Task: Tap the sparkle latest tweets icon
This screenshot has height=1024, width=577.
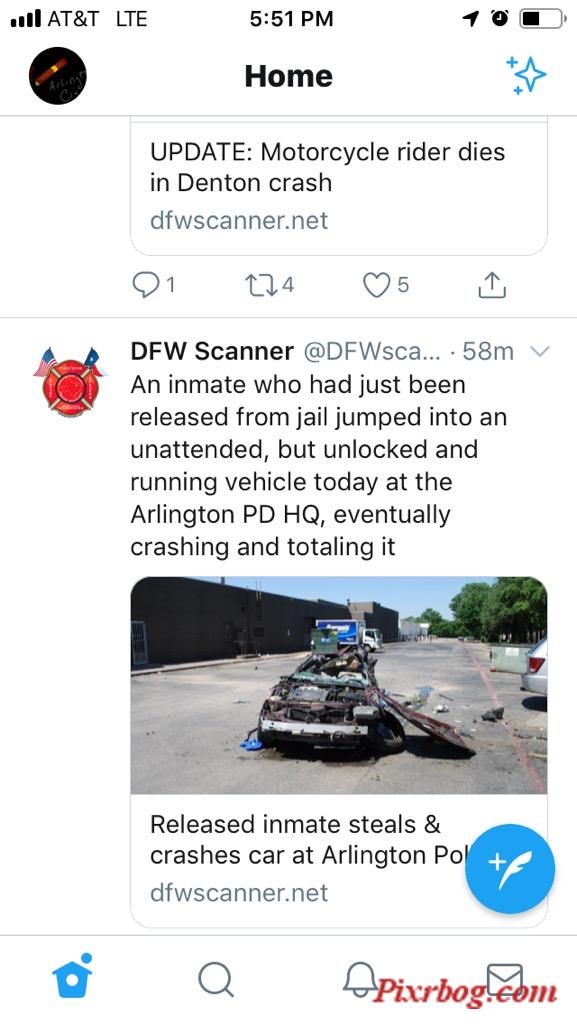Action: 526,75
